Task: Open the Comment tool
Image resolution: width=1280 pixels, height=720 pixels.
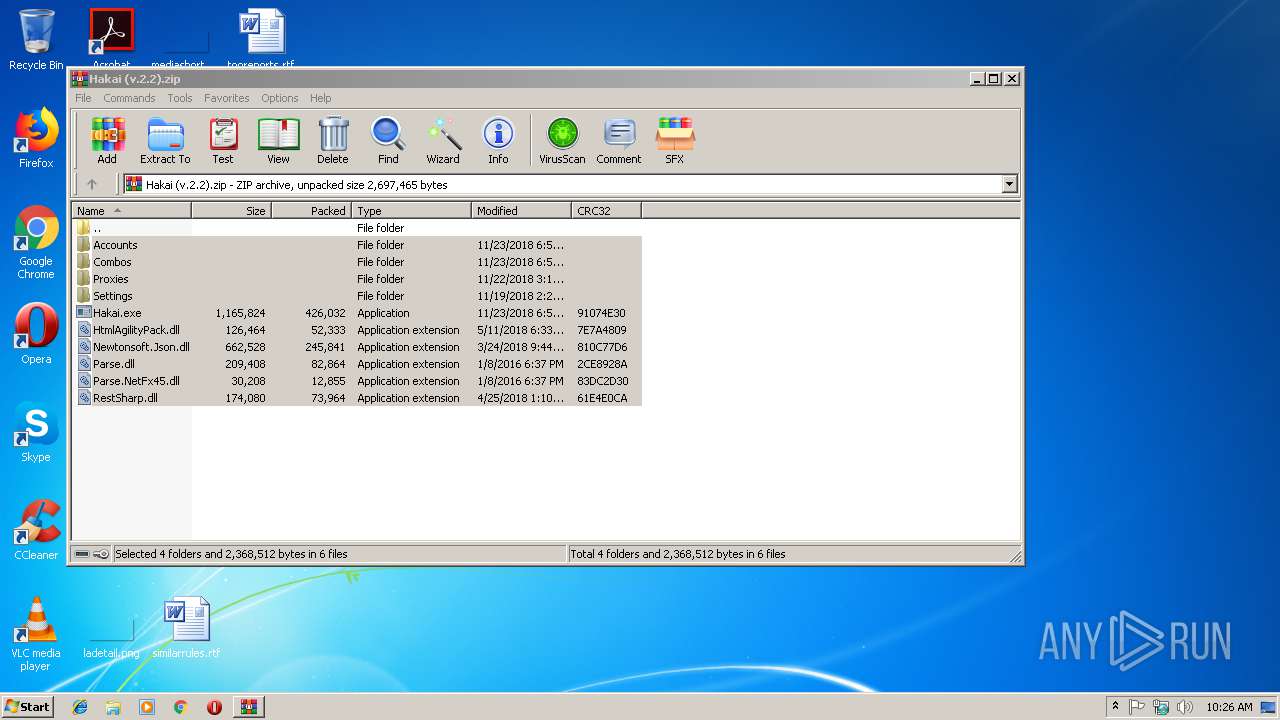Action: (x=619, y=140)
